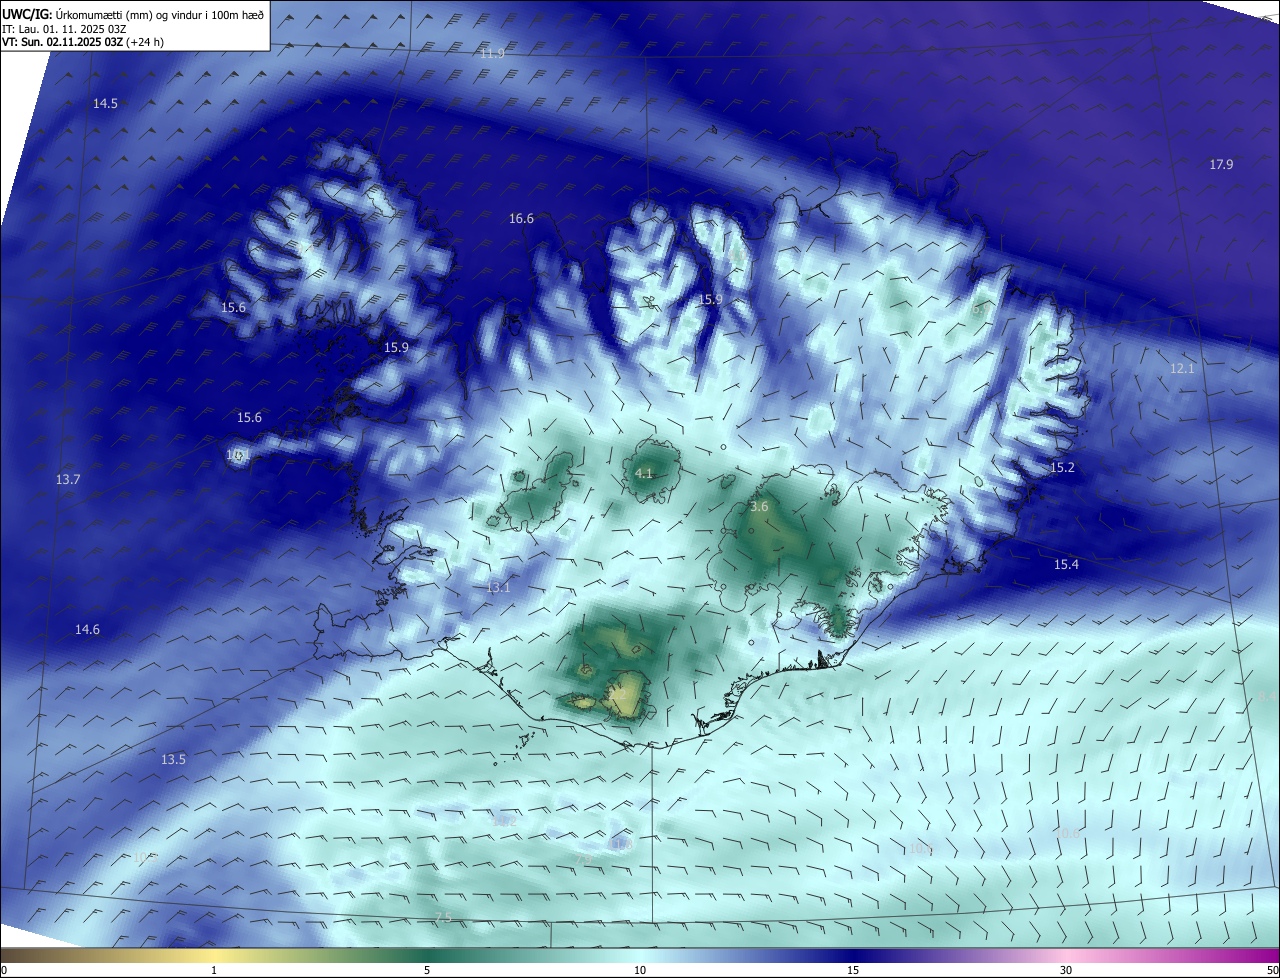Select the 16.6 value label
Viewport: 1280px width, 978px height.
click(521, 218)
